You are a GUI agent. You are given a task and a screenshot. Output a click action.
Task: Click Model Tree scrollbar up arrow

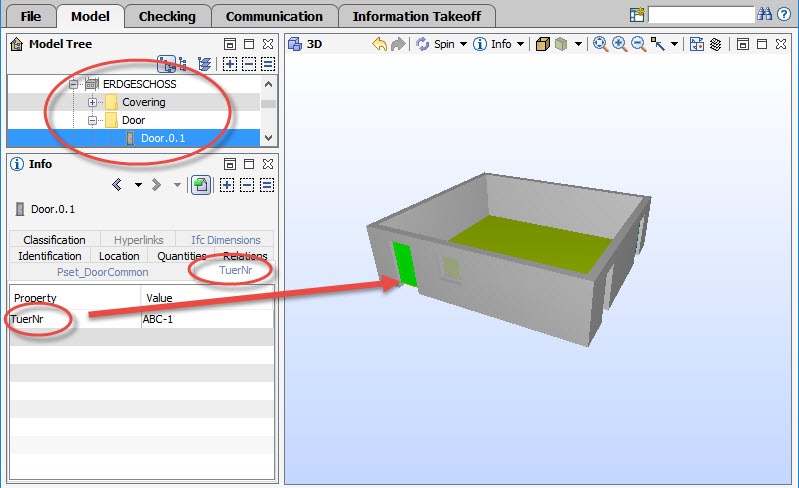pos(269,84)
